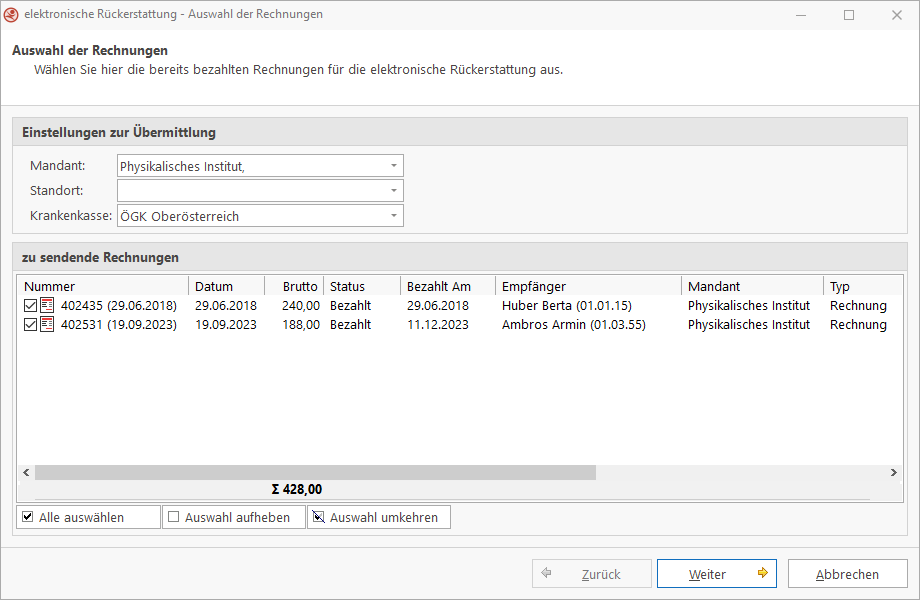Click the 'Auswahl umkehren' invert icon
Viewport: 920px width, 600px height.
[319, 517]
